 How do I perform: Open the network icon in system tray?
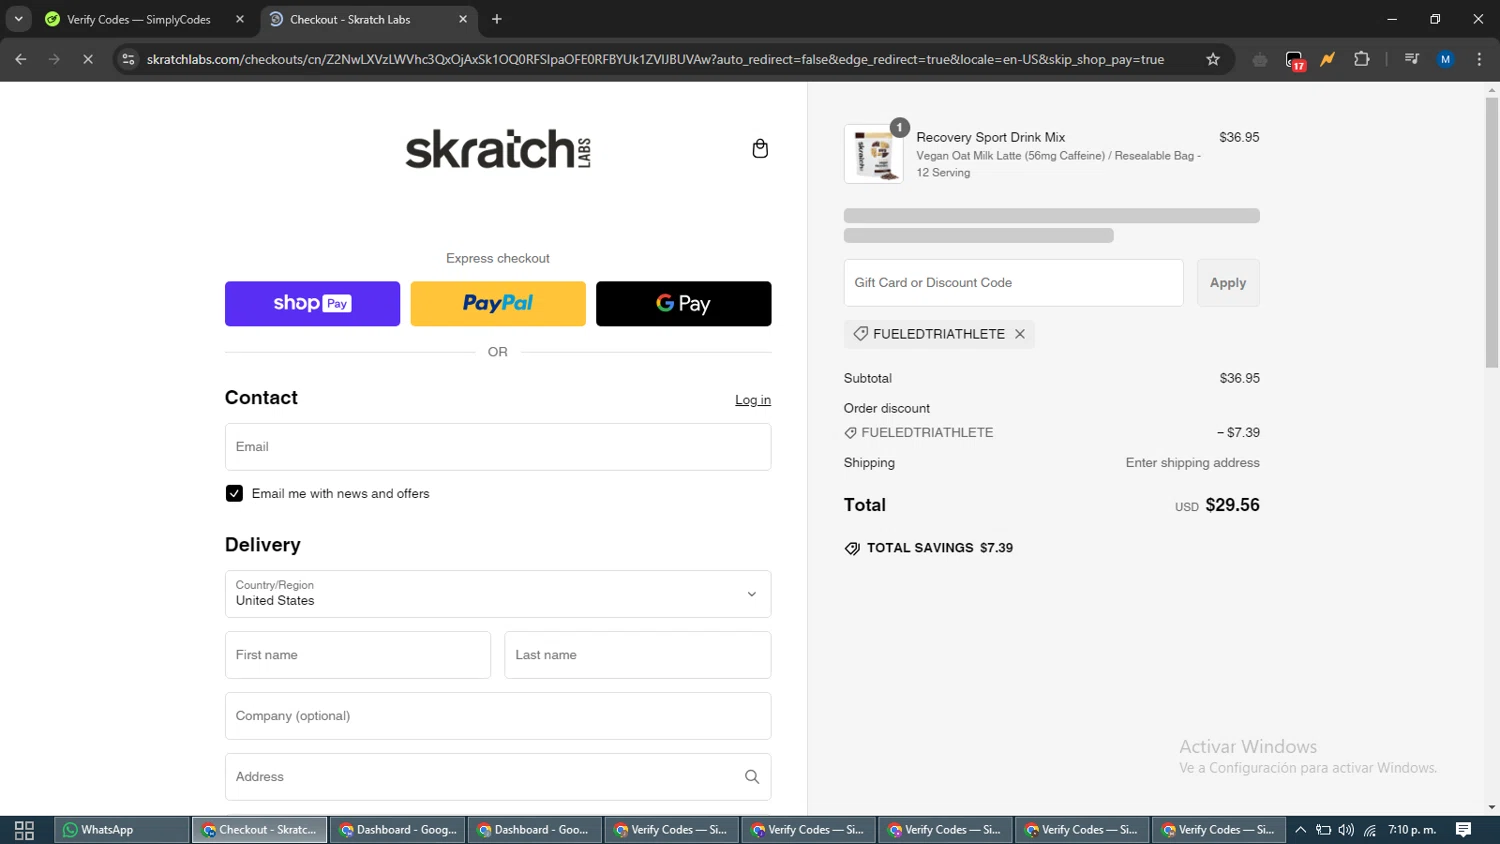[1370, 830]
